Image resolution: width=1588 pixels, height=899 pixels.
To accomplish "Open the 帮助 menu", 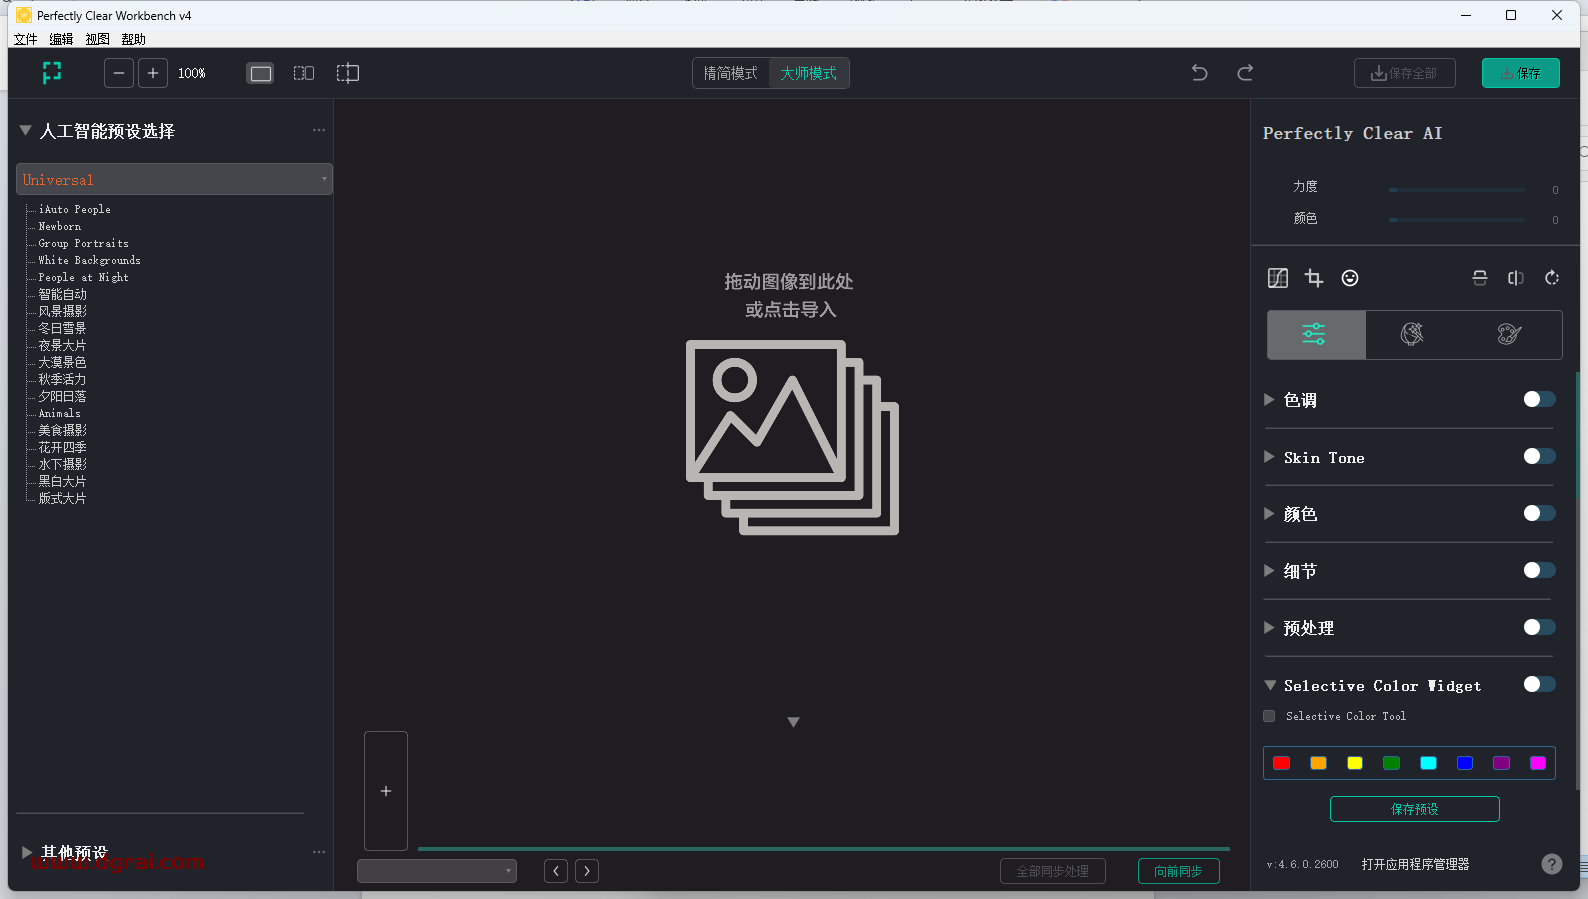I will (x=134, y=39).
